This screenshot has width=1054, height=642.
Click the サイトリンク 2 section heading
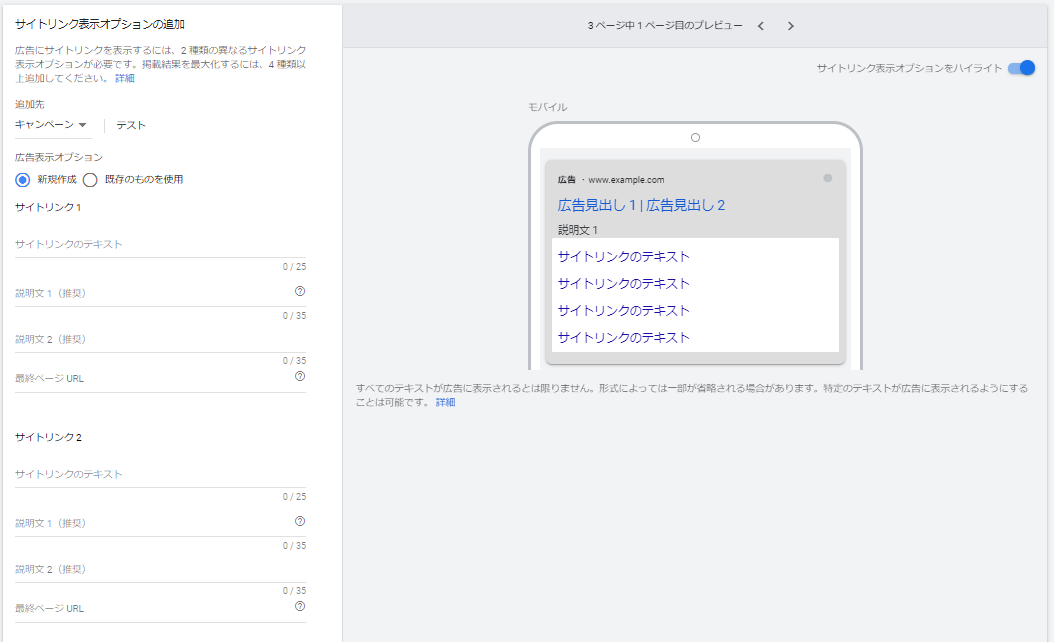(x=48, y=437)
